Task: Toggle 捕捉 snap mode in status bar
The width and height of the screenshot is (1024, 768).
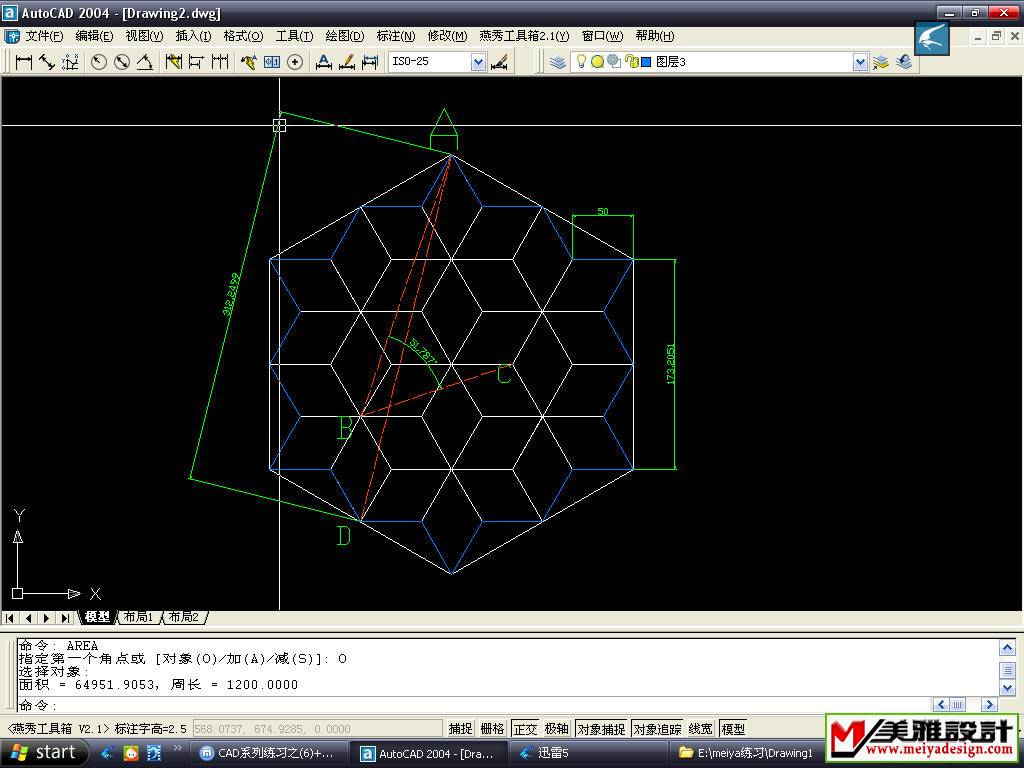Action: click(x=460, y=729)
